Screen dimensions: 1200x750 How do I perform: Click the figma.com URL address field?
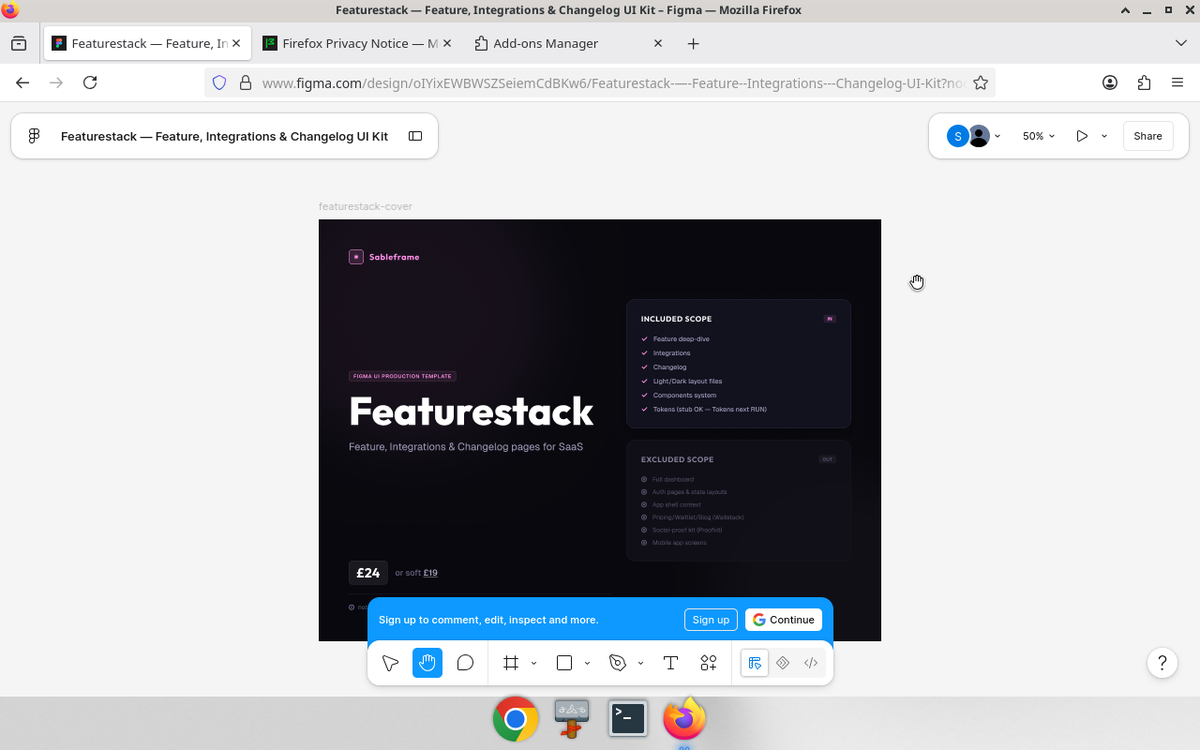tap(613, 83)
